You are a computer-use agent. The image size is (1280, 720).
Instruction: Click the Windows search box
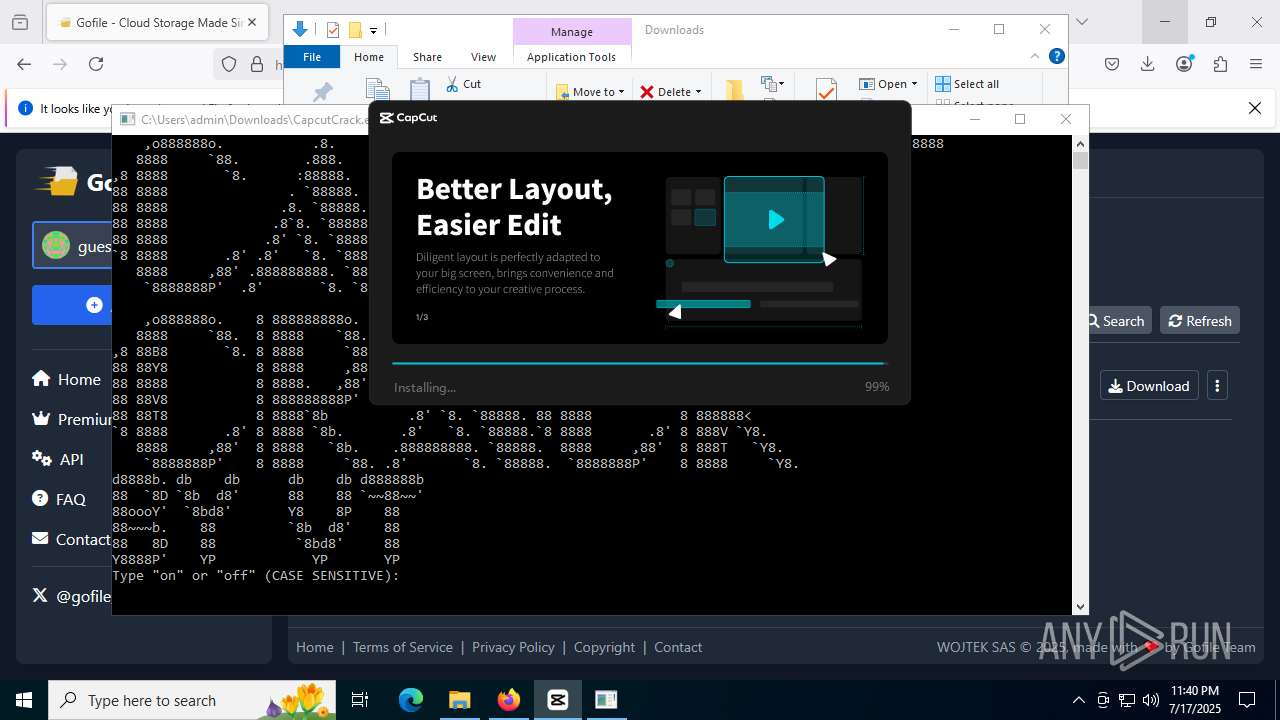pyautogui.click(x=194, y=700)
